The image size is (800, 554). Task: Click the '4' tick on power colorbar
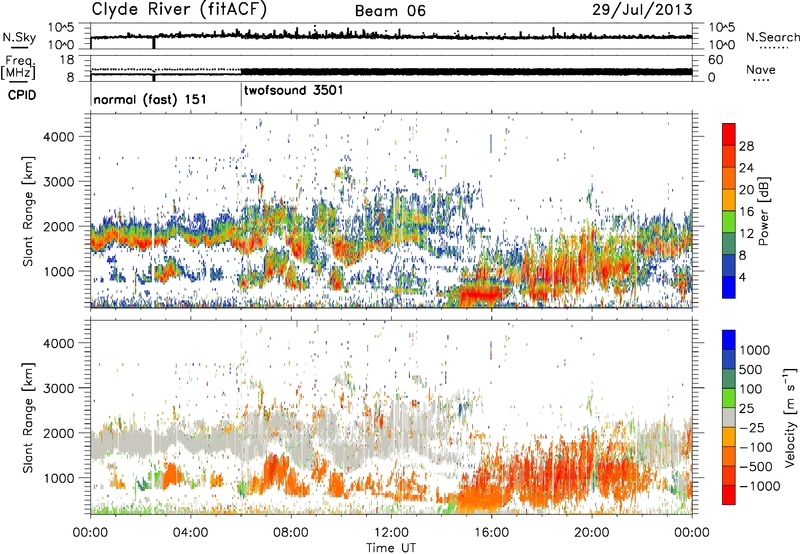coord(742,277)
